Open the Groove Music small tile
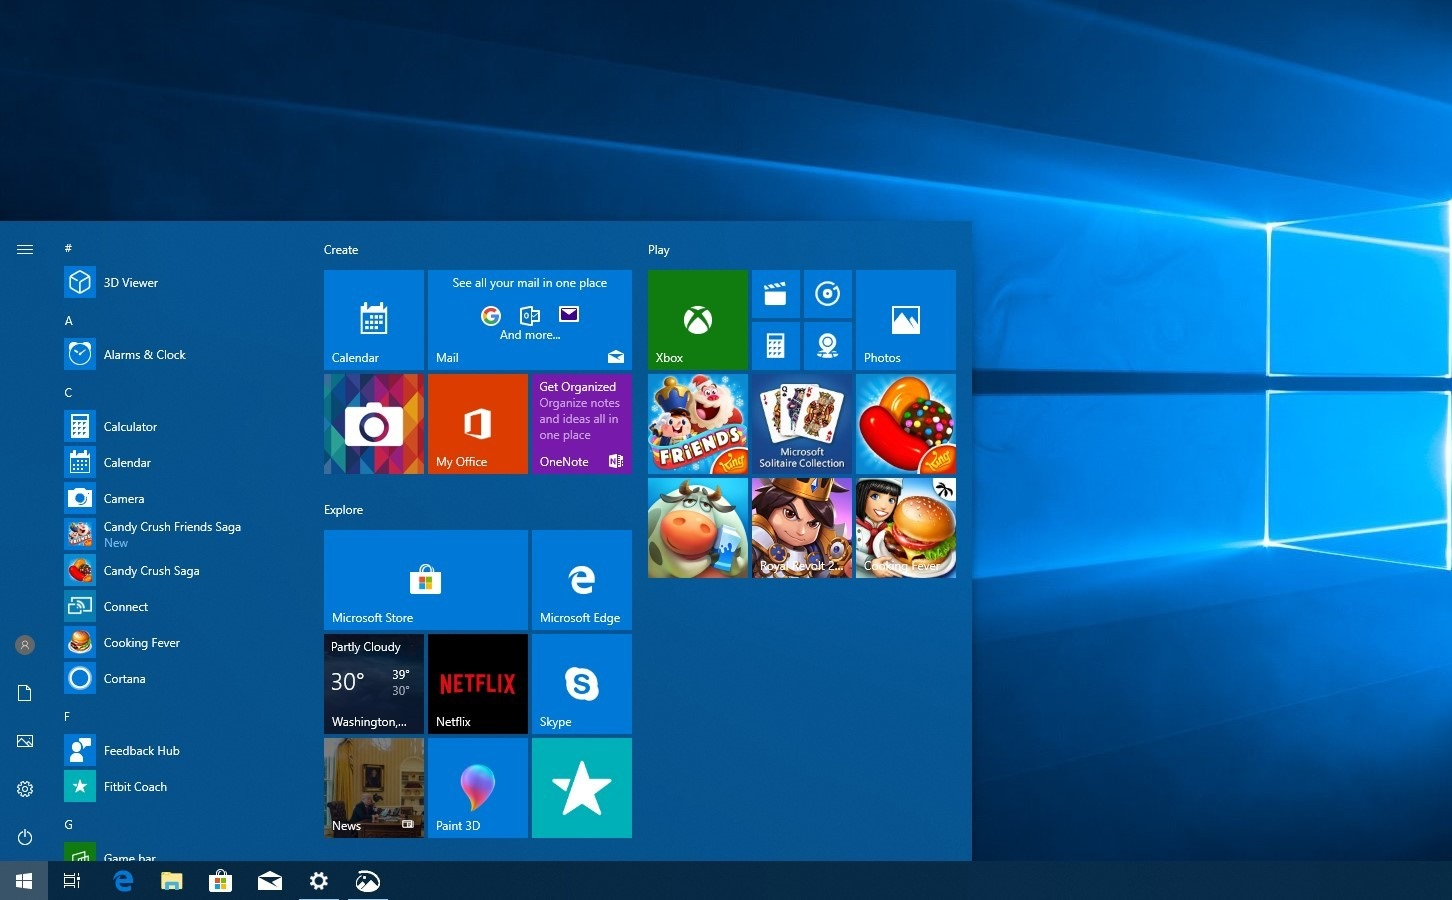Viewport: 1452px width, 900px height. tap(828, 294)
